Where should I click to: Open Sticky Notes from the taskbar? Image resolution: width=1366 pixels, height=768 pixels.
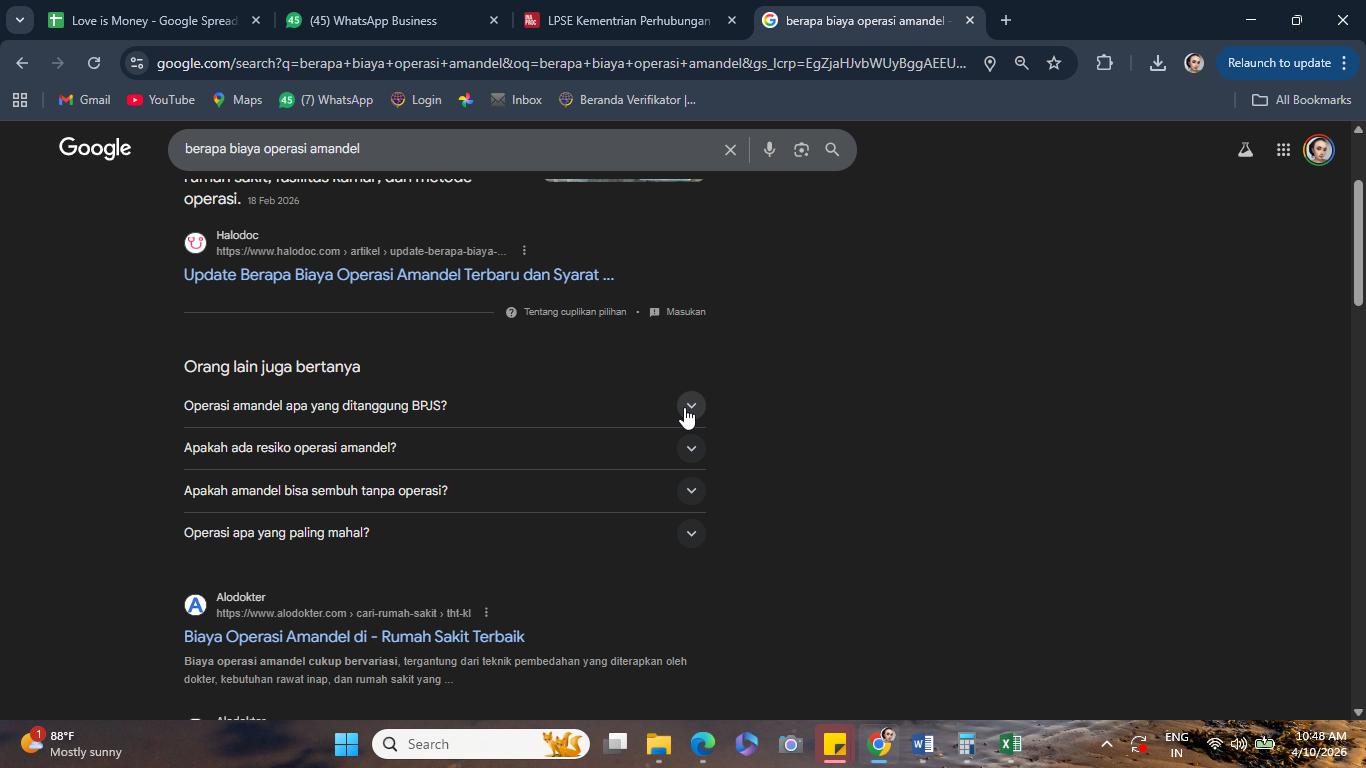tap(835, 744)
